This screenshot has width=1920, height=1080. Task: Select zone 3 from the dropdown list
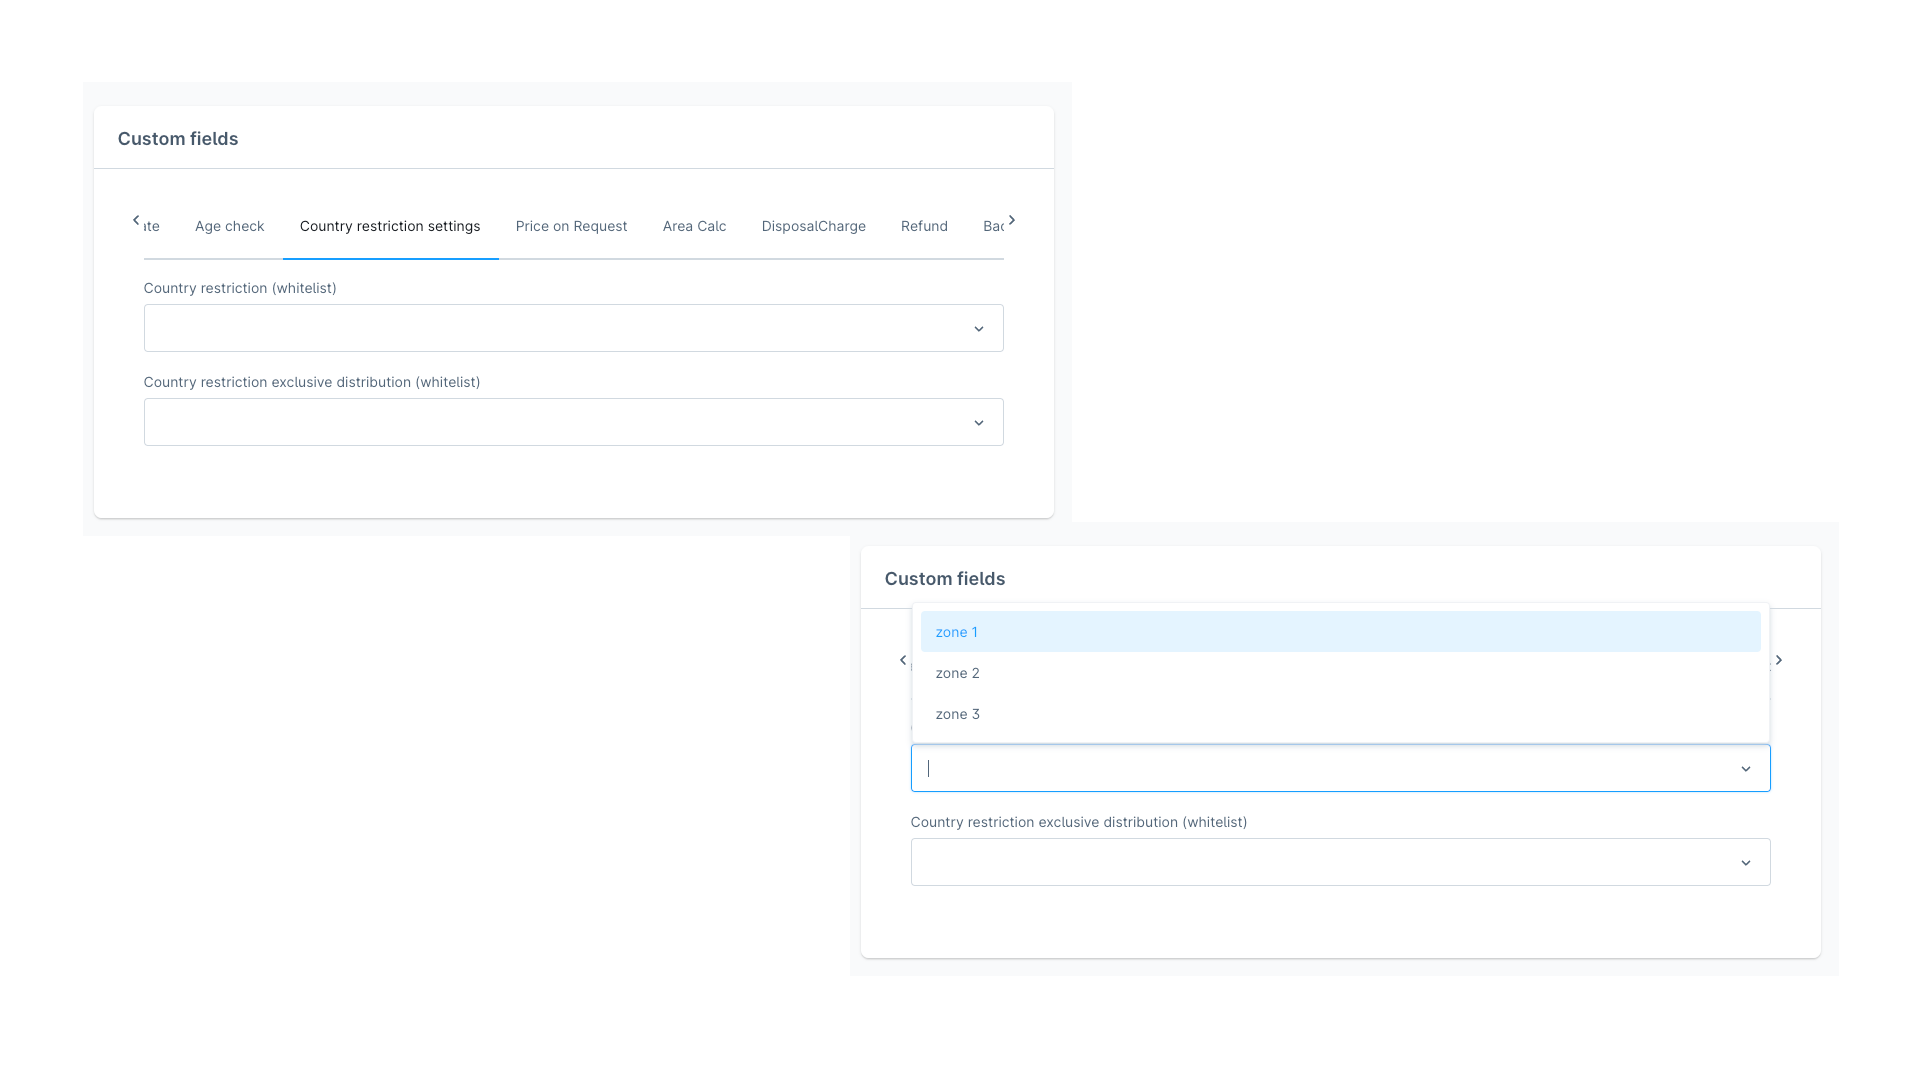point(959,713)
